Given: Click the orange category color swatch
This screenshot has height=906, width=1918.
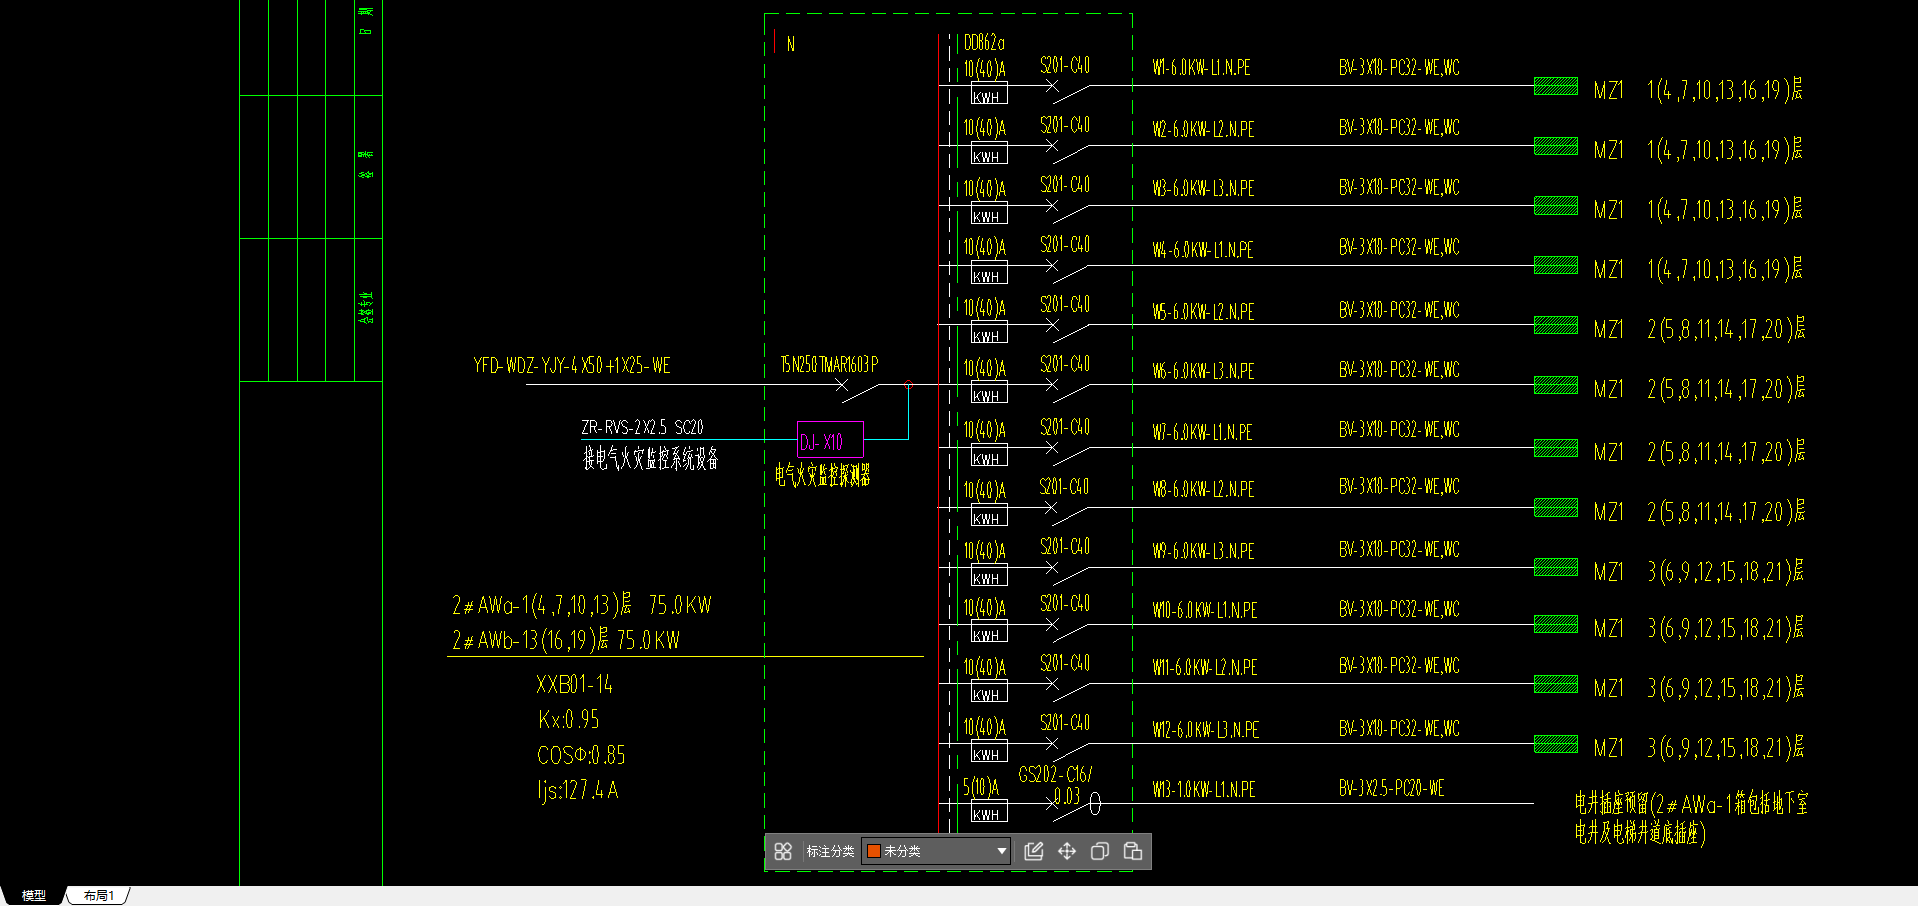Looking at the screenshot, I should pos(873,851).
